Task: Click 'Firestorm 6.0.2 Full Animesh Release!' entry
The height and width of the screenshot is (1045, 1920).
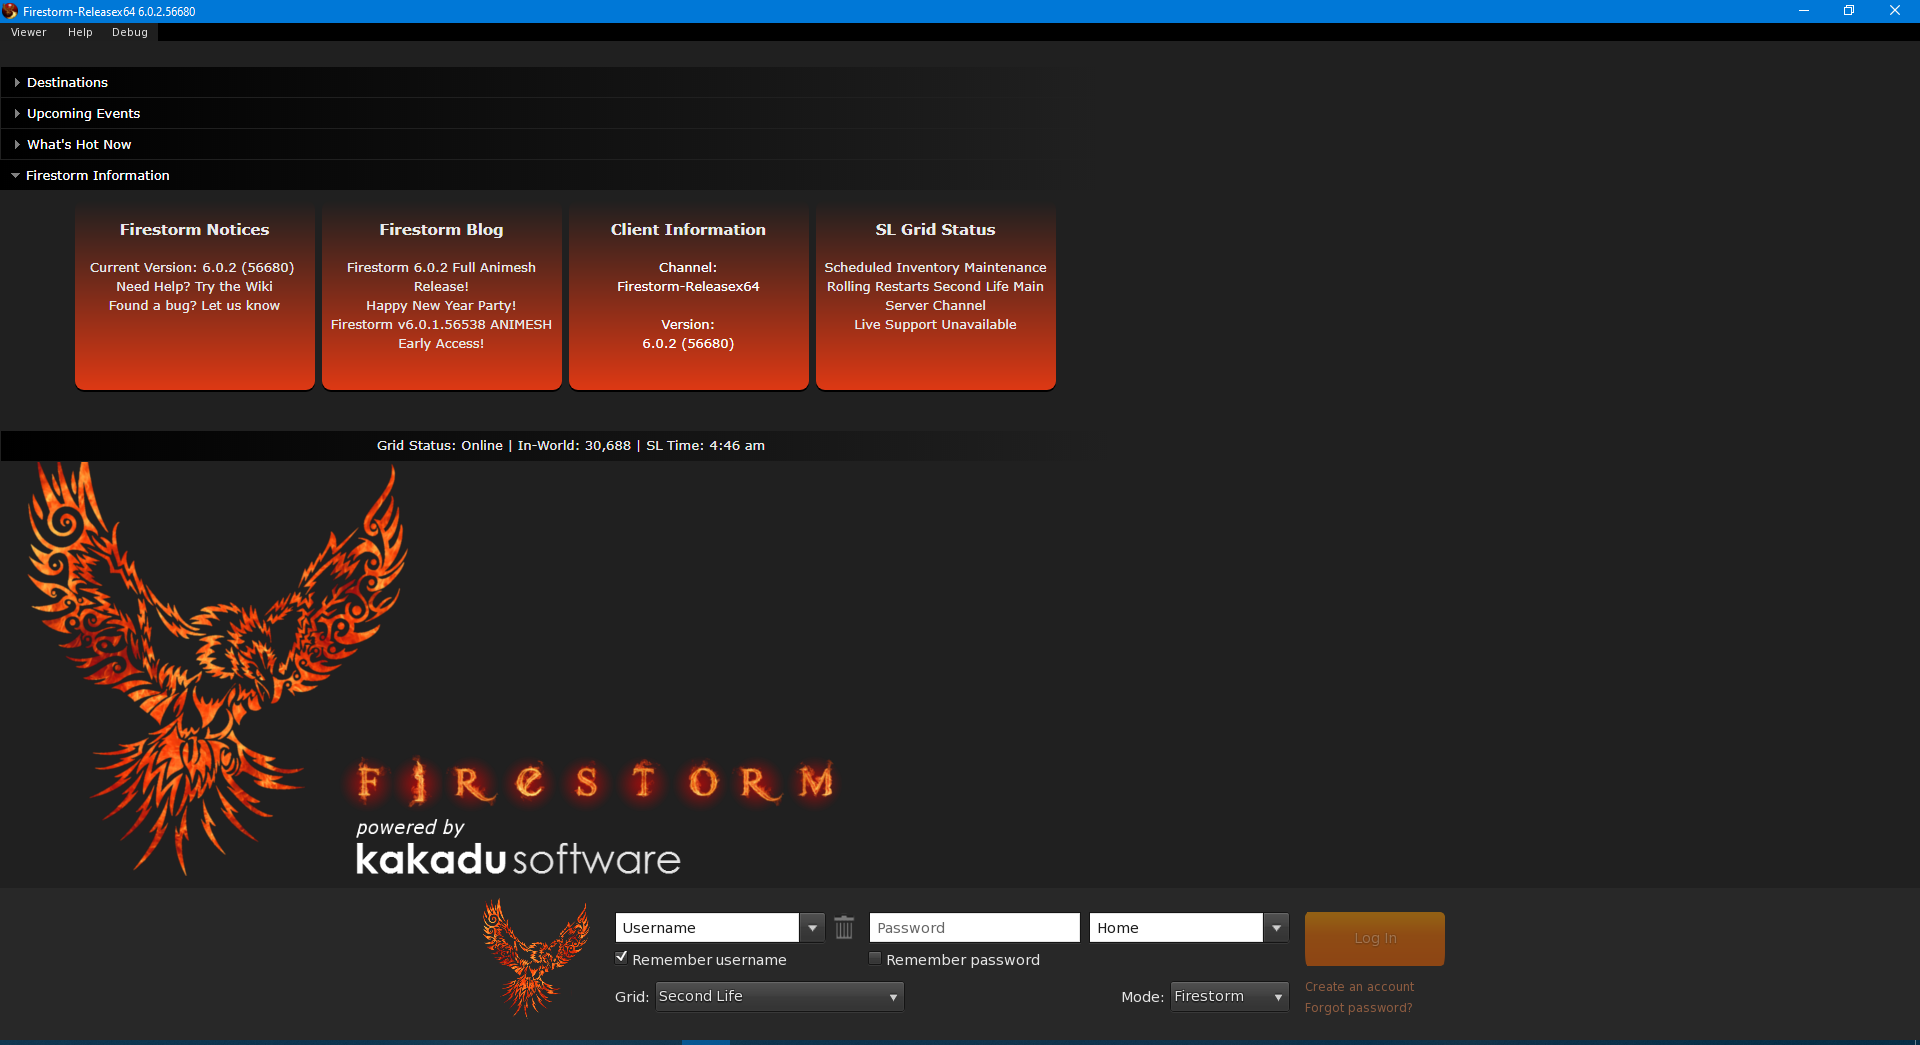Action: pyautogui.click(x=441, y=277)
